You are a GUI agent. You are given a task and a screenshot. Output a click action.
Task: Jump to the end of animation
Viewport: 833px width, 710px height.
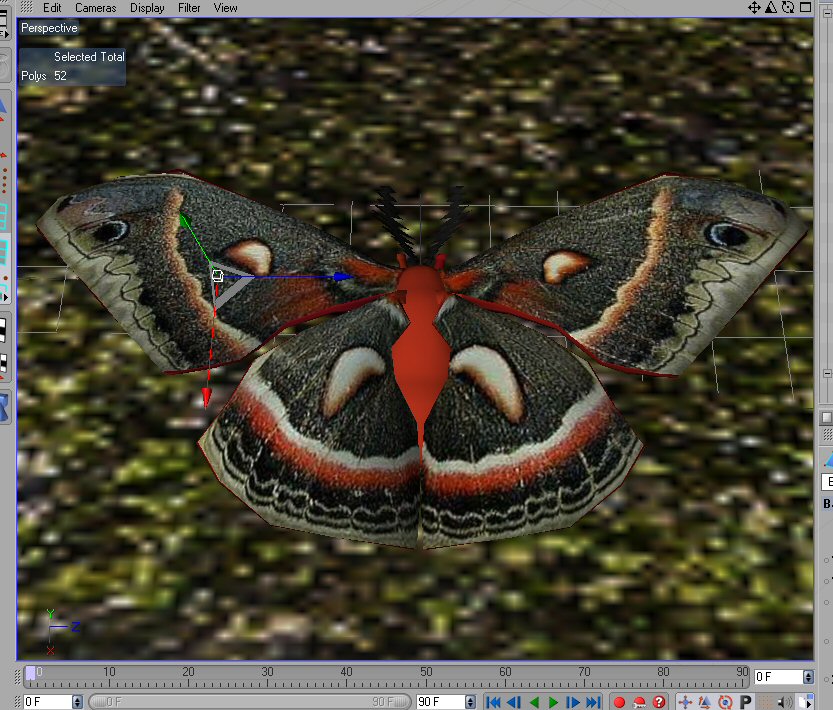point(593,702)
